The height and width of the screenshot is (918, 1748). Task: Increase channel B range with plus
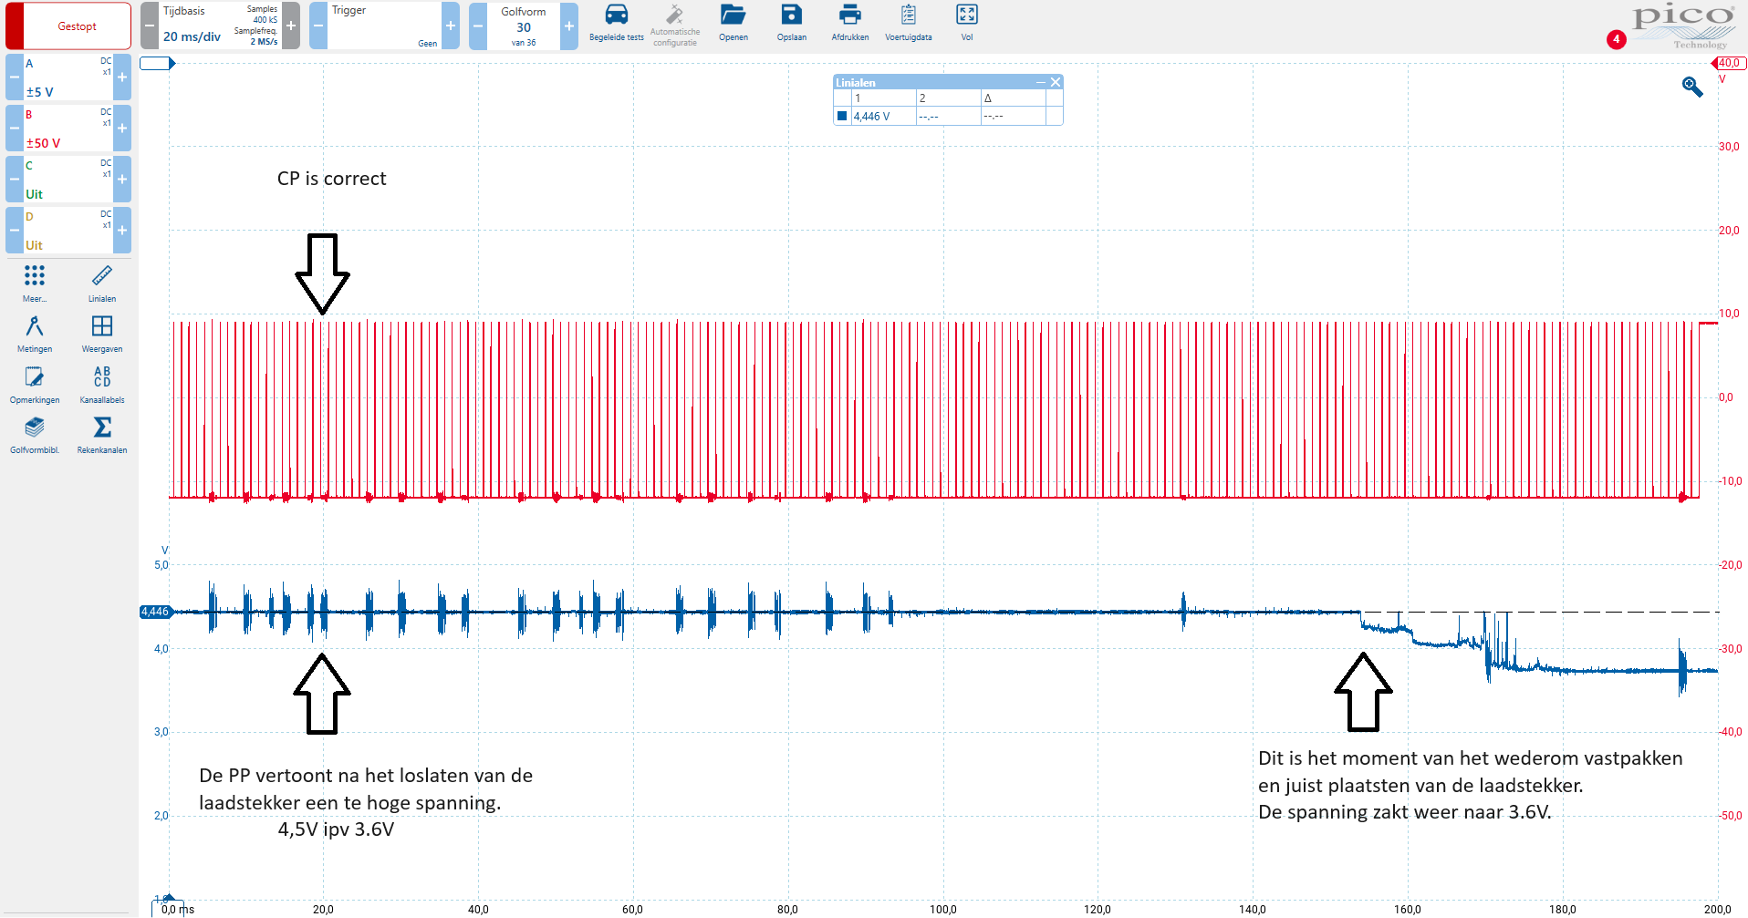point(122,128)
